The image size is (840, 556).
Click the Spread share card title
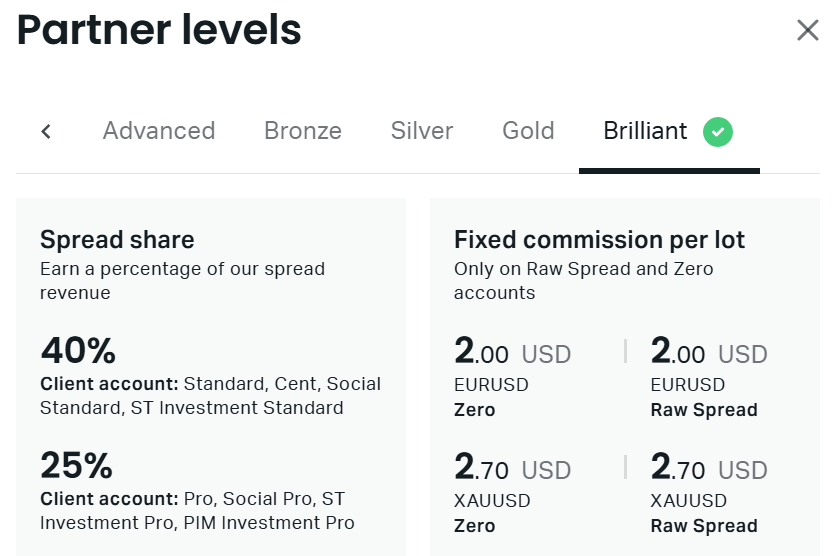117,240
